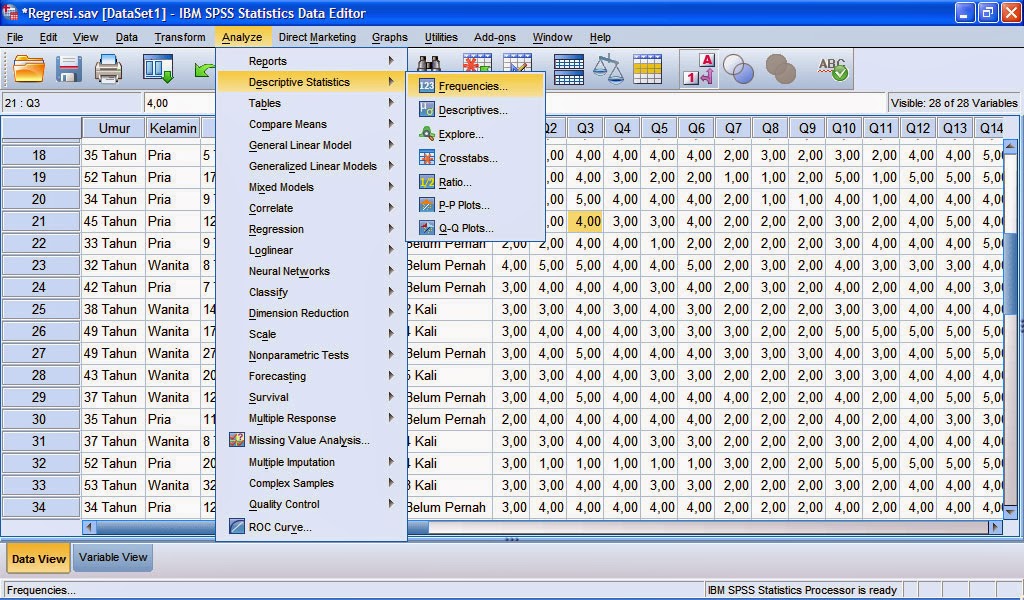Click the Recall recently used dialogs icon
This screenshot has height=600, width=1024.
coord(159,69)
